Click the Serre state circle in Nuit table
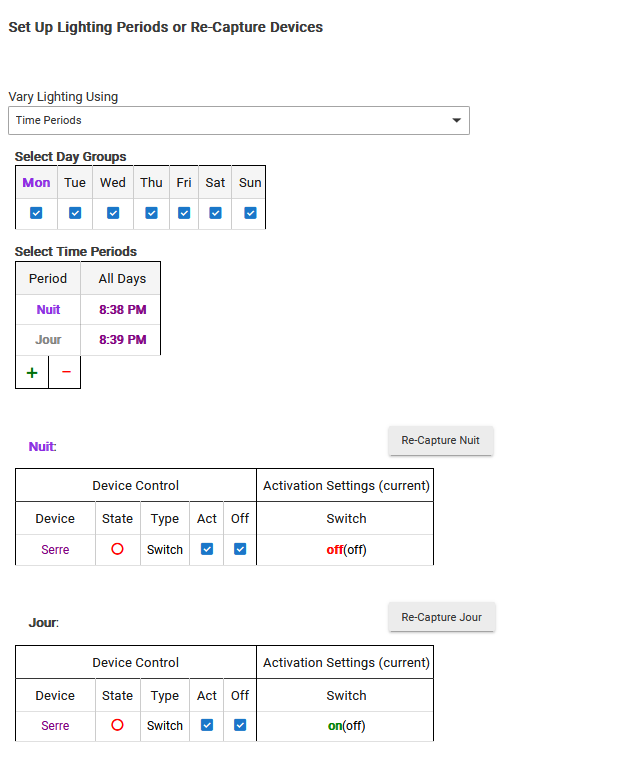 coord(117,549)
